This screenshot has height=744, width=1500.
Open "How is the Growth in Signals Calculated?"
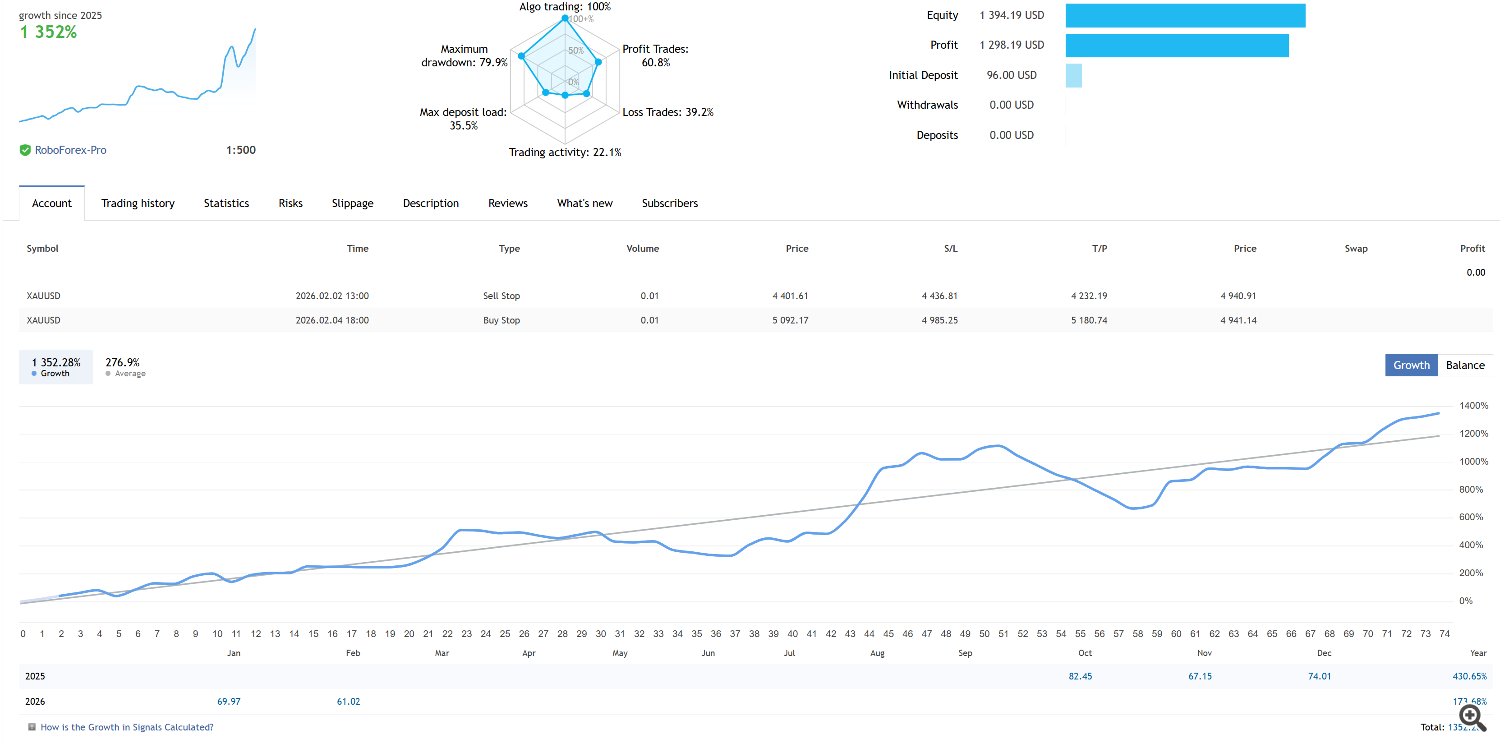point(127,728)
